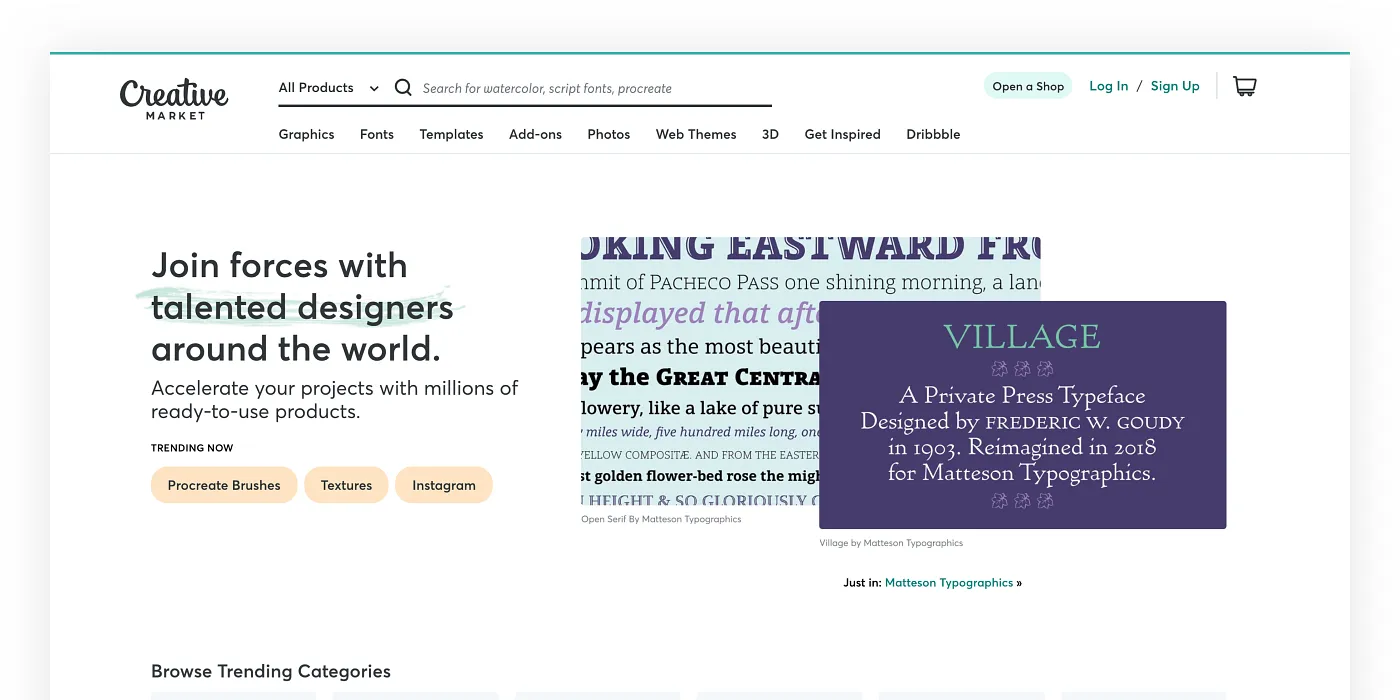Viewport: 1400px width, 700px height.
Task: Go to Get Inspired page
Action: pyautogui.click(x=842, y=134)
